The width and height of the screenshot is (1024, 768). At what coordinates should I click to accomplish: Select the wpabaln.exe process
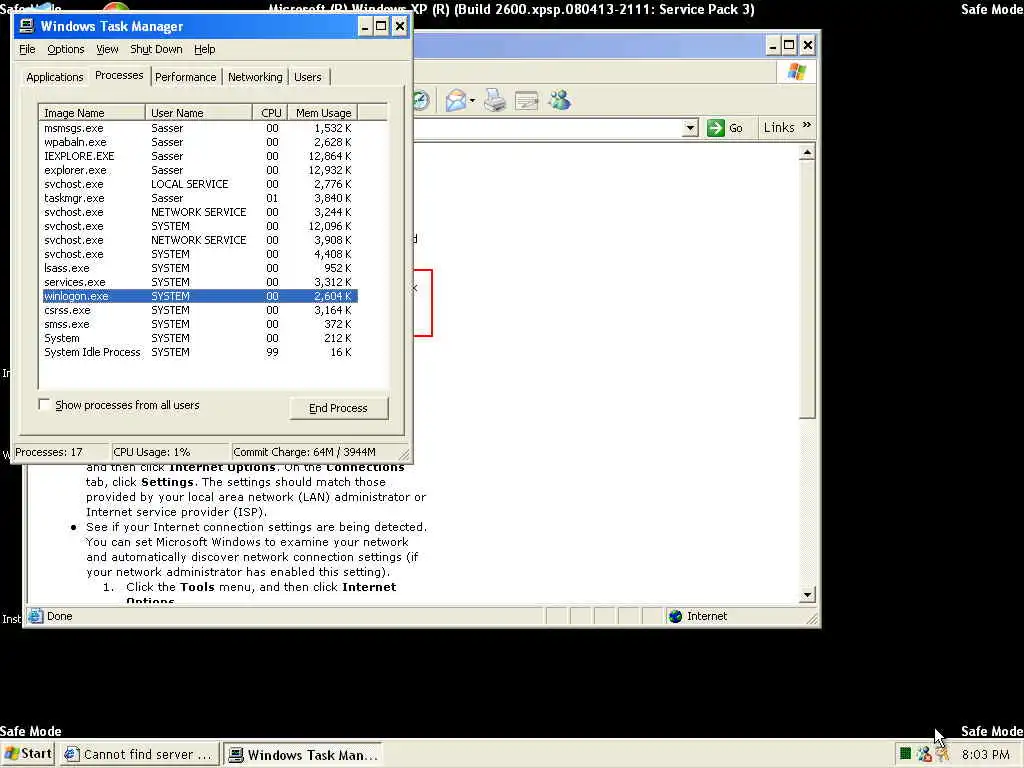[199, 142]
